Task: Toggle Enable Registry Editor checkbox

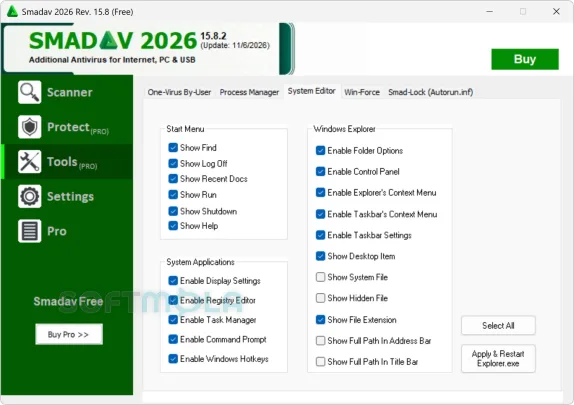Action: [173, 300]
